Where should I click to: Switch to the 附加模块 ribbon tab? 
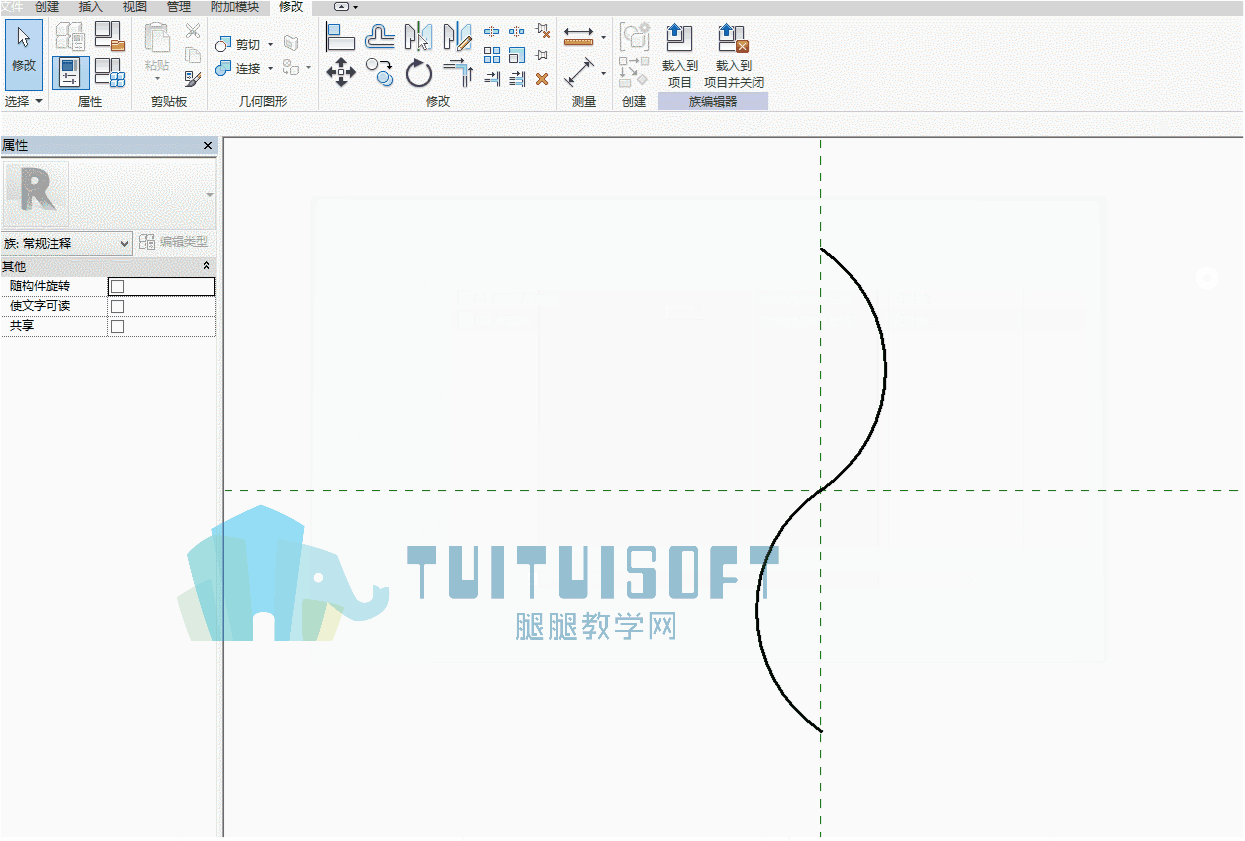pyautogui.click(x=234, y=7)
